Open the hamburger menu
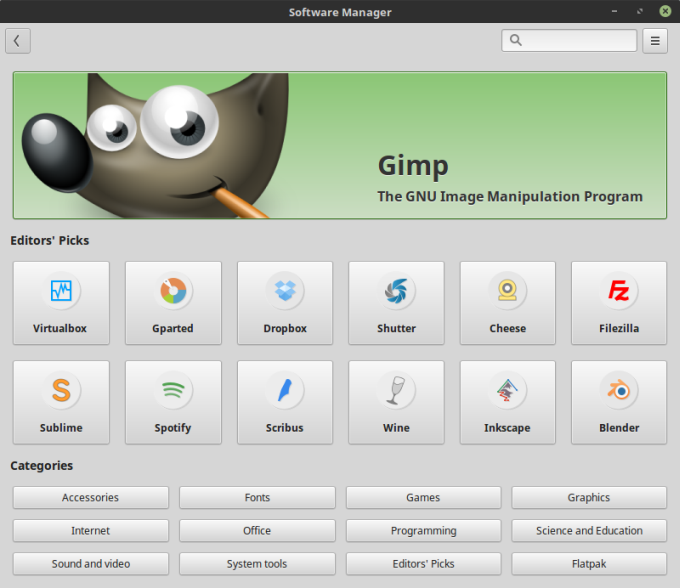The width and height of the screenshot is (680, 588). [655, 41]
